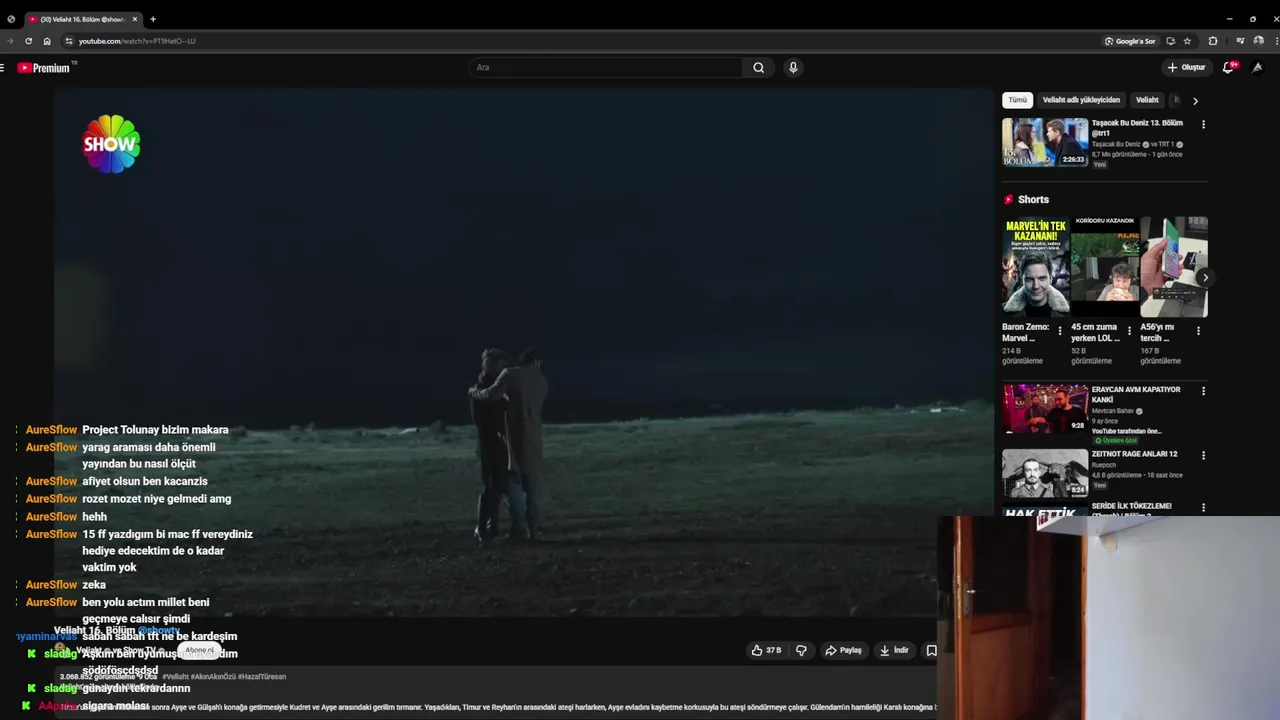Open the media control icon in toolbar

[1240, 41]
